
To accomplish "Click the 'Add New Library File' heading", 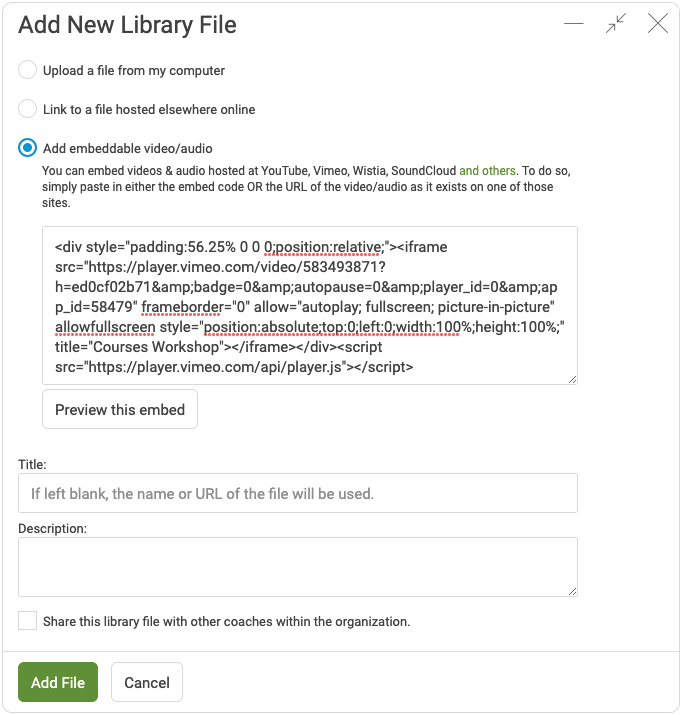I will click(127, 25).
